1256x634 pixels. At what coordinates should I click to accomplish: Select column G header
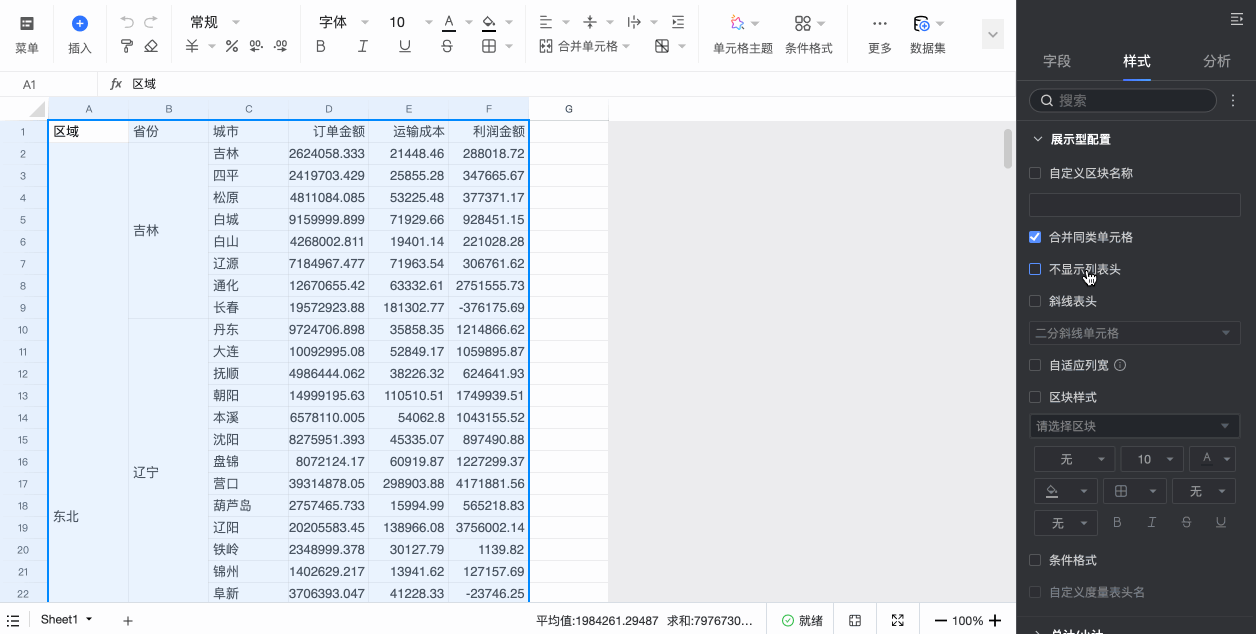point(569,109)
